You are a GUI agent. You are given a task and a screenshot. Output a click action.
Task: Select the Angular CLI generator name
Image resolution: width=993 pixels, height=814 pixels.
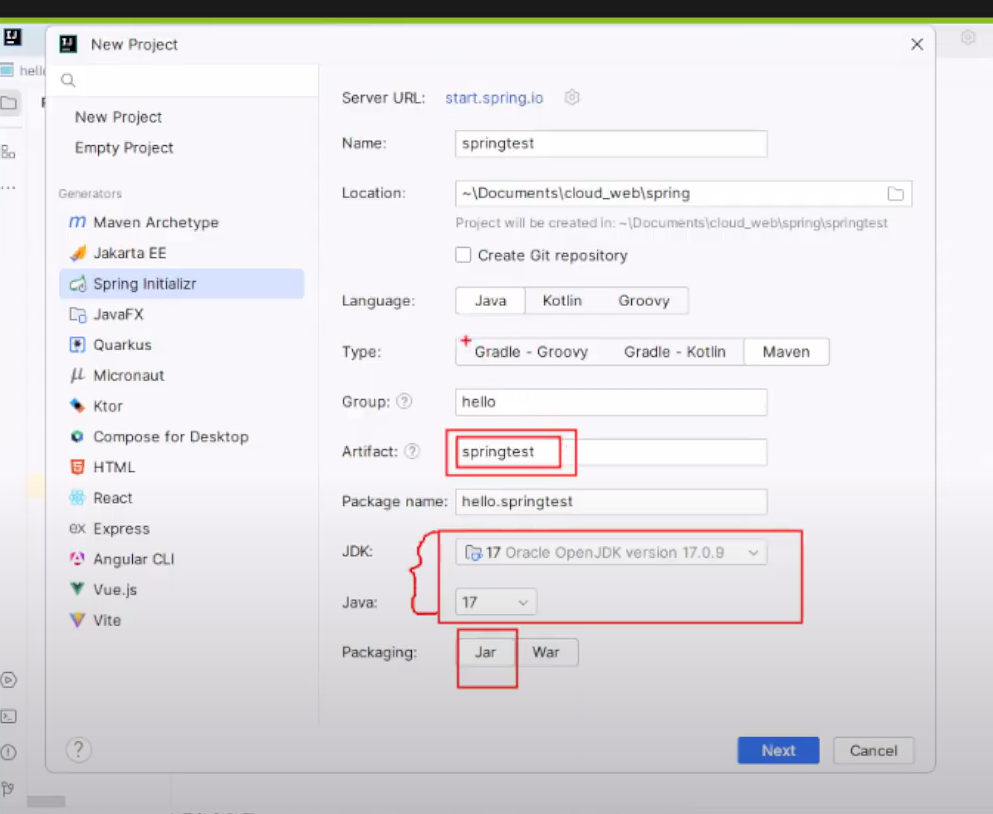pos(134,559)
